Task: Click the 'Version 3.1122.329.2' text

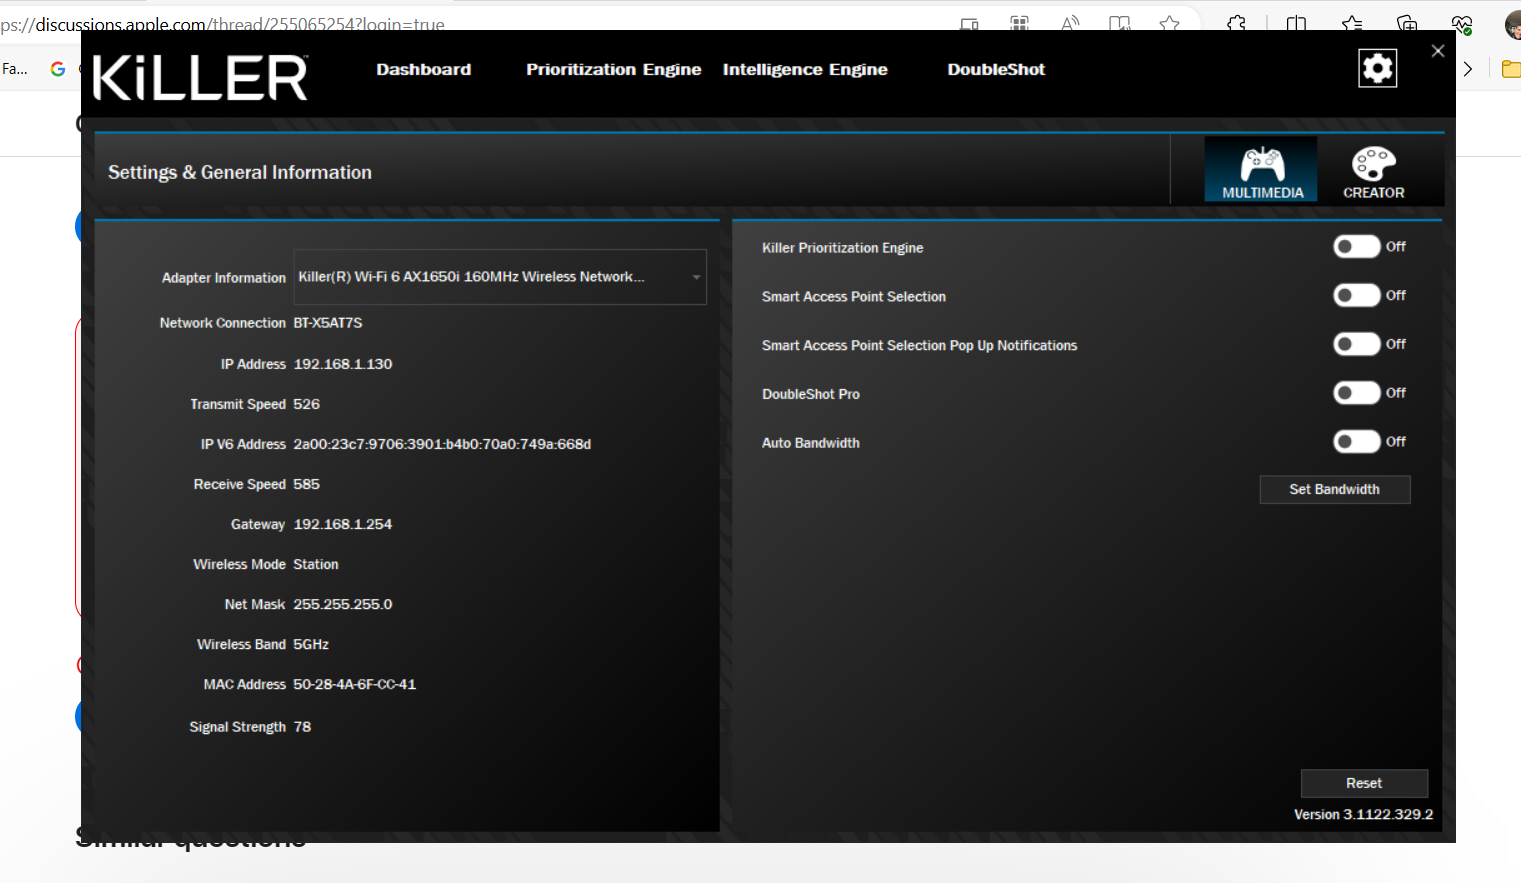Action: pyautogui.click(x=1364, y=814)
